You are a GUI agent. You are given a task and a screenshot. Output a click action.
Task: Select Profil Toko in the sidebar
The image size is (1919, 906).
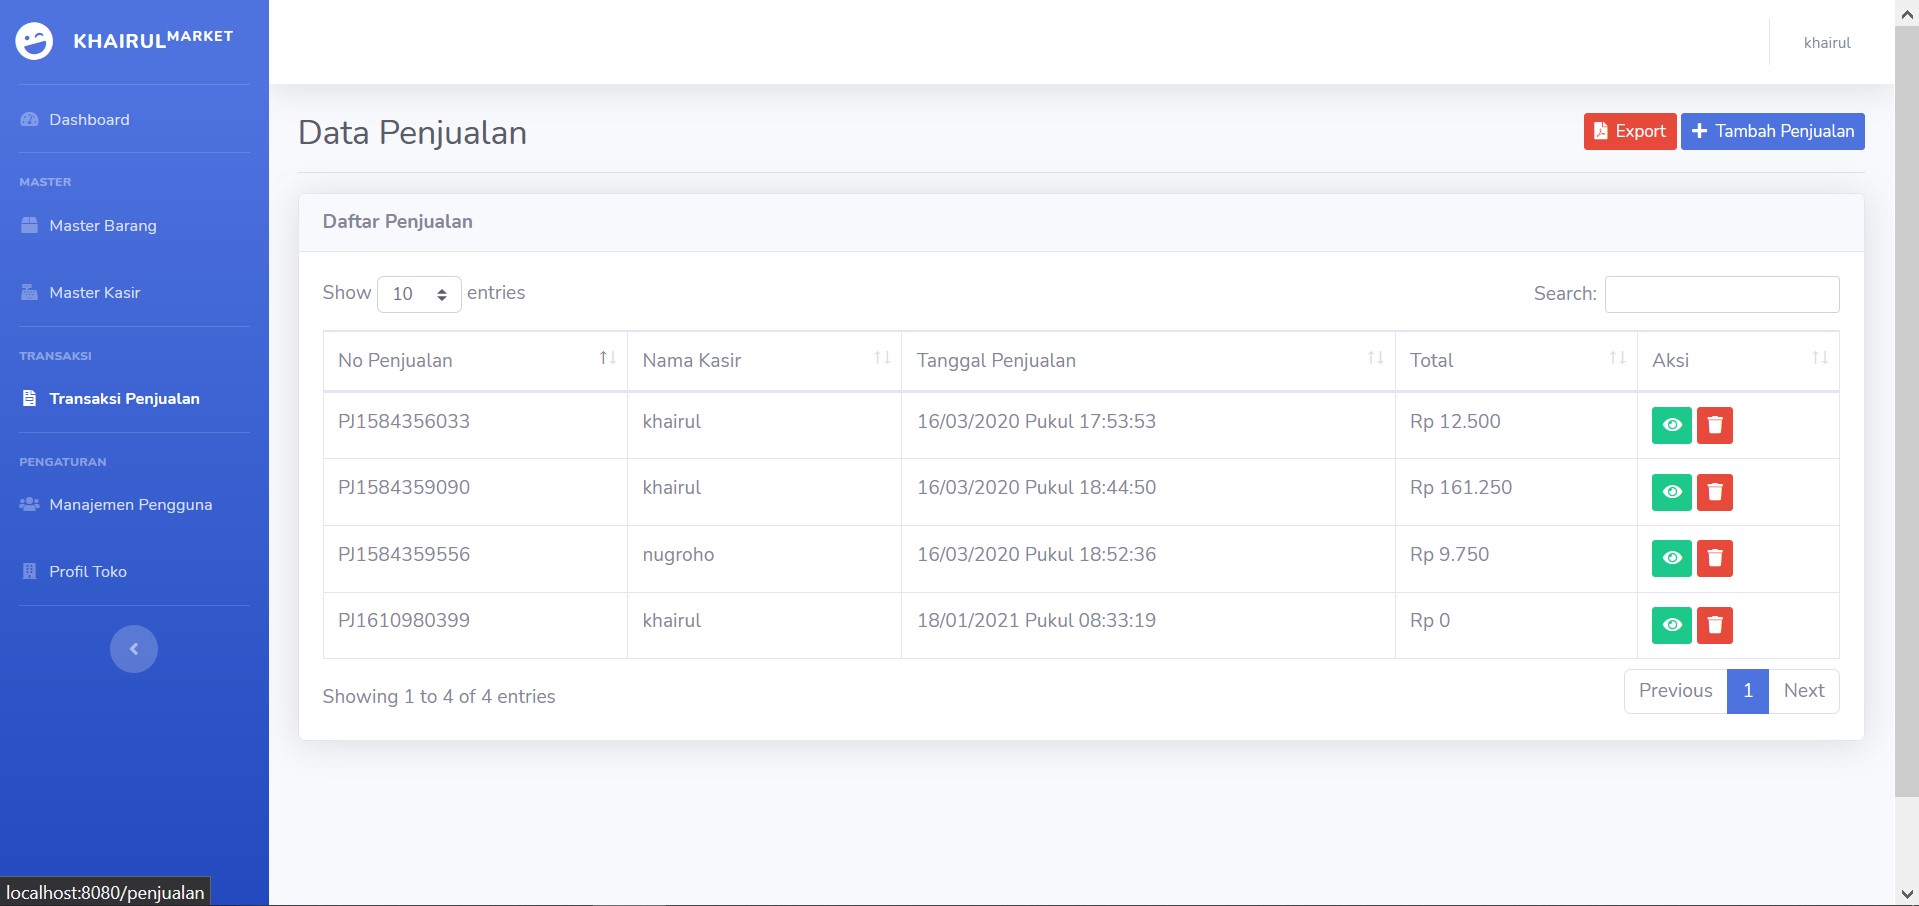[x=87, y=571]
